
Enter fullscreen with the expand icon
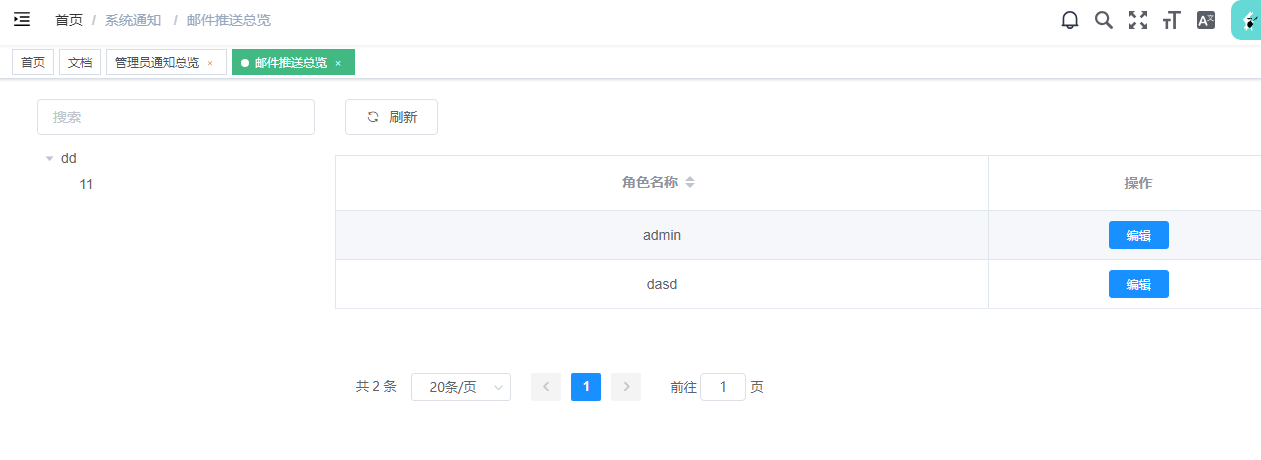coord(1137,20)
